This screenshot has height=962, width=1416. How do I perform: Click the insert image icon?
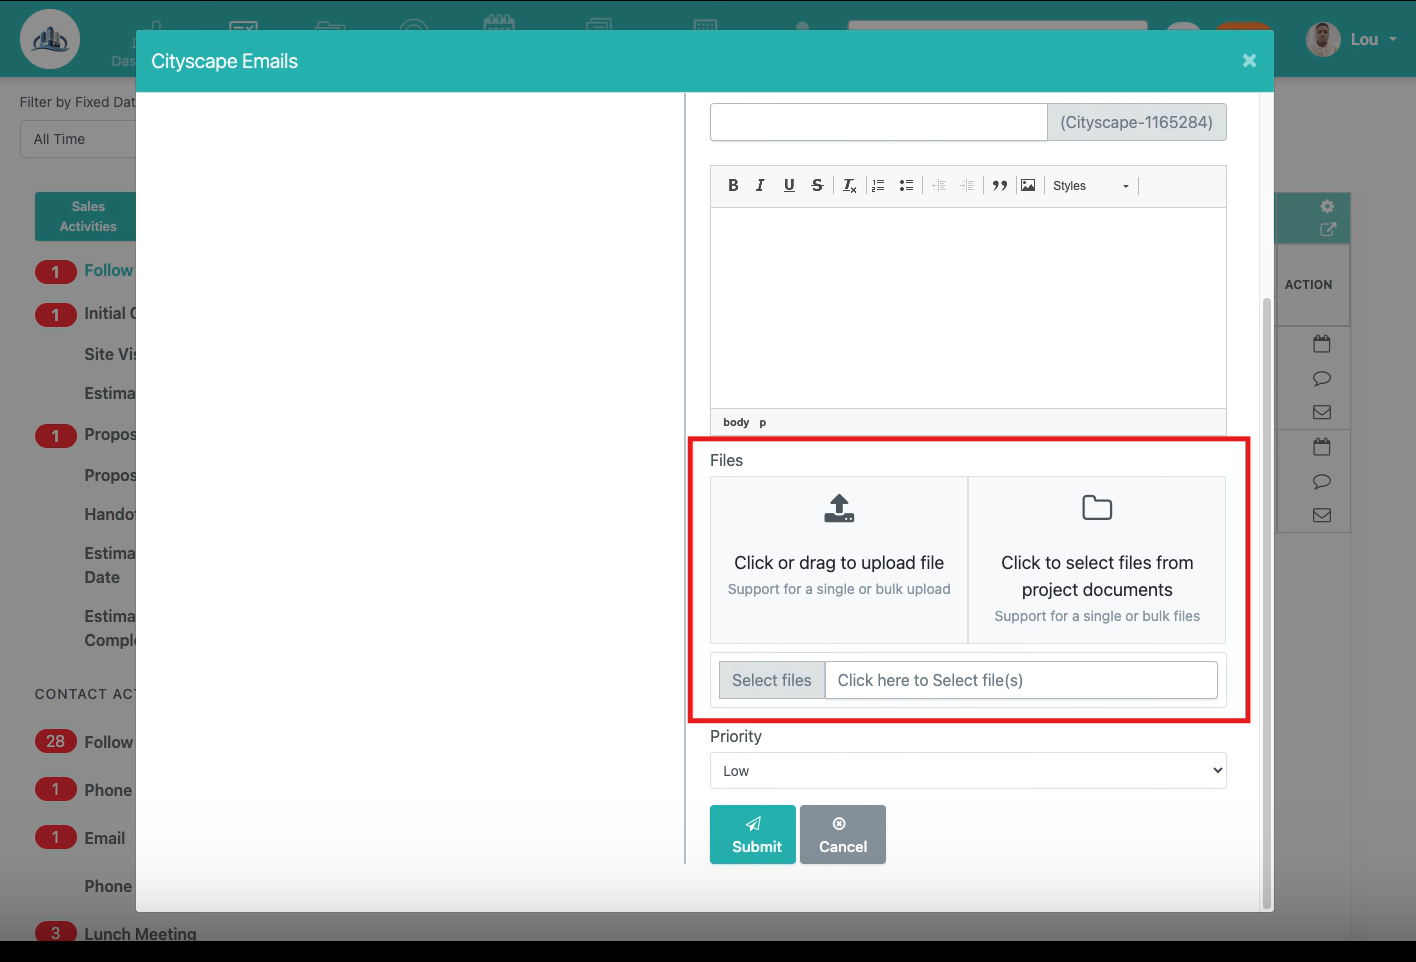(1028, 185)
